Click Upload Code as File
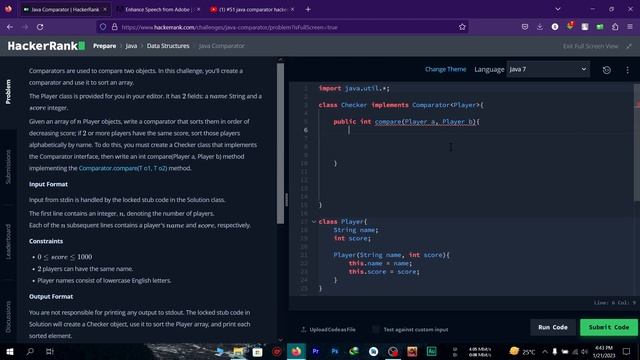The height and width of the screenshot is (360, 640). click(x=328, y=329)
